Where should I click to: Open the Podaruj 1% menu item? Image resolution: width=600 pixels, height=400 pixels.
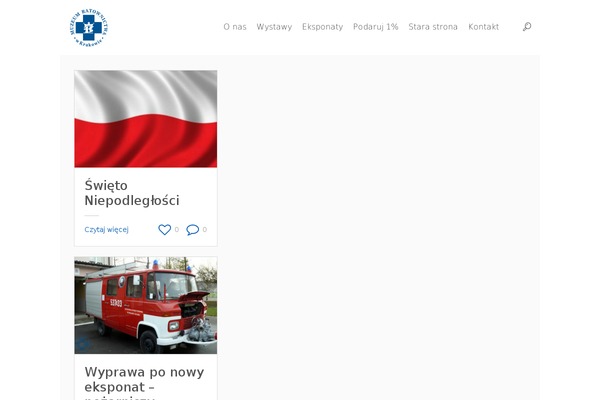pos(375,27)
